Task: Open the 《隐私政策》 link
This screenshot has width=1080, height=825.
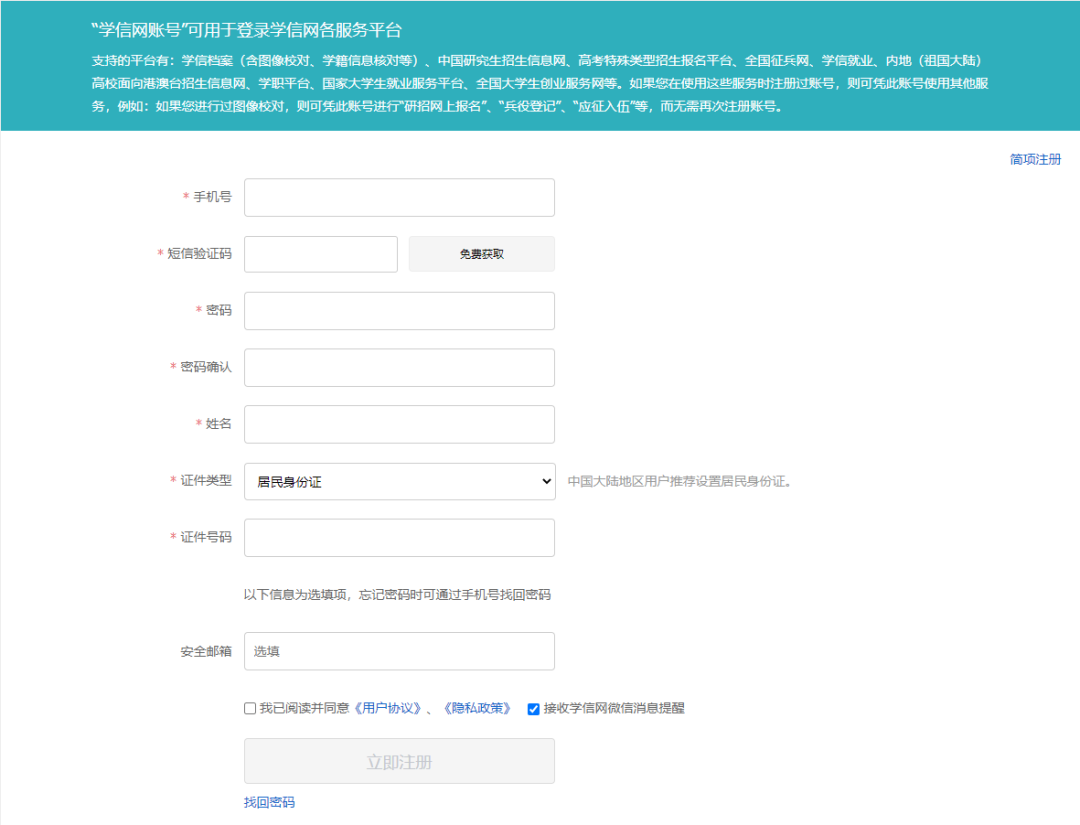Action: coord(476,708)
